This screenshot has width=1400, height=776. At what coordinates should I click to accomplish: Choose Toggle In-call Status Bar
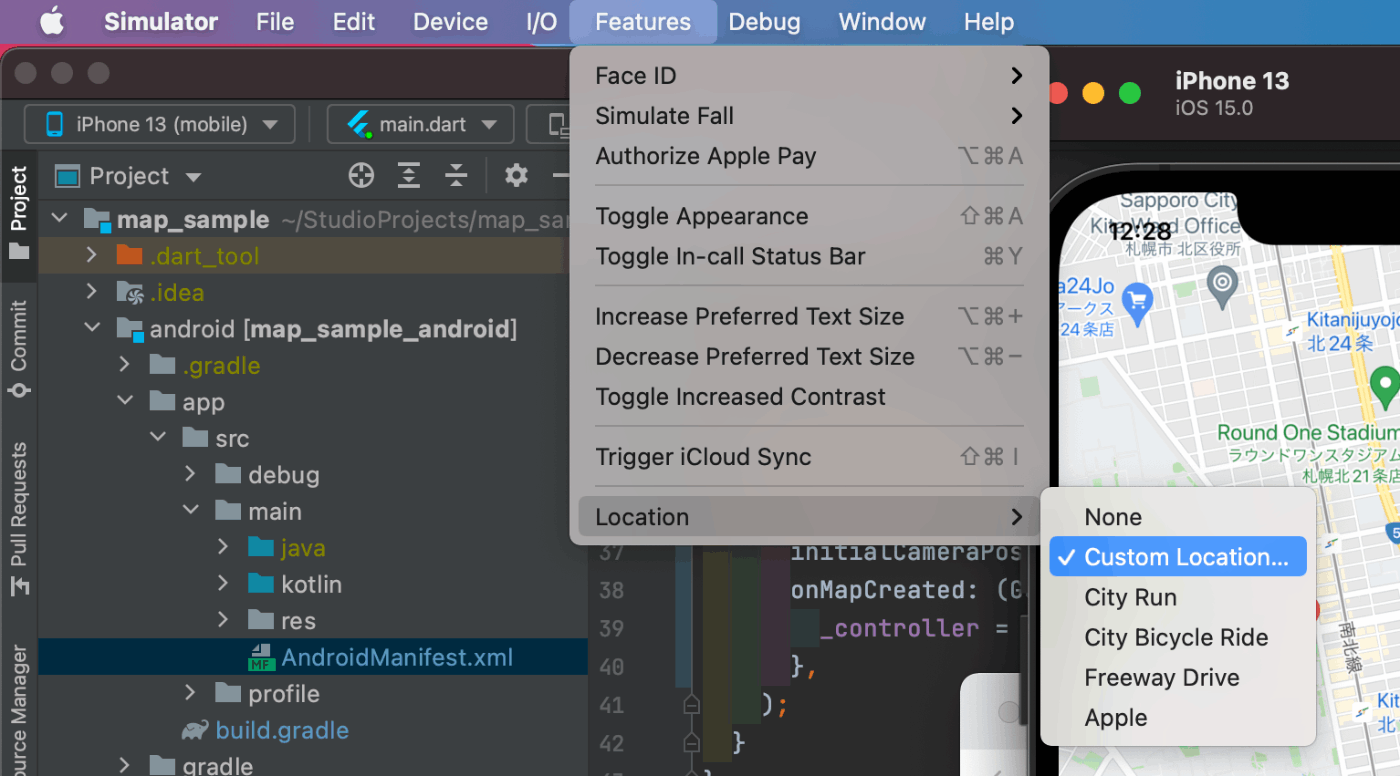tap(809, 256)
